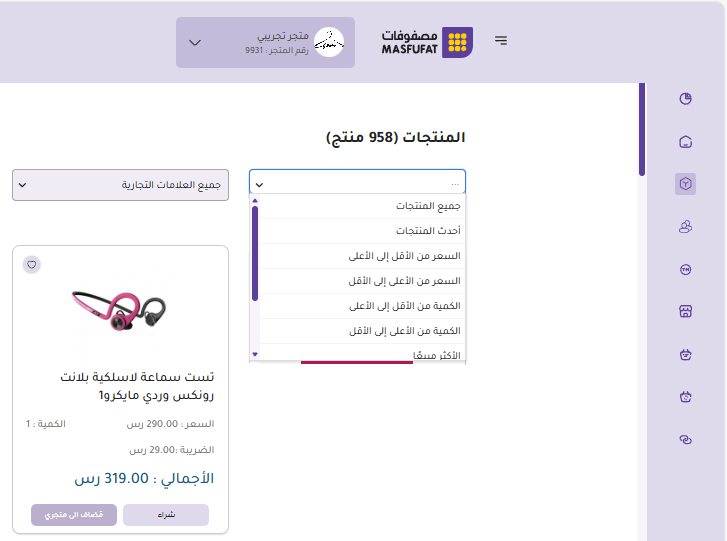727x541 pixels.
Task: Open the users icon in sidebar
Action: 685,227
